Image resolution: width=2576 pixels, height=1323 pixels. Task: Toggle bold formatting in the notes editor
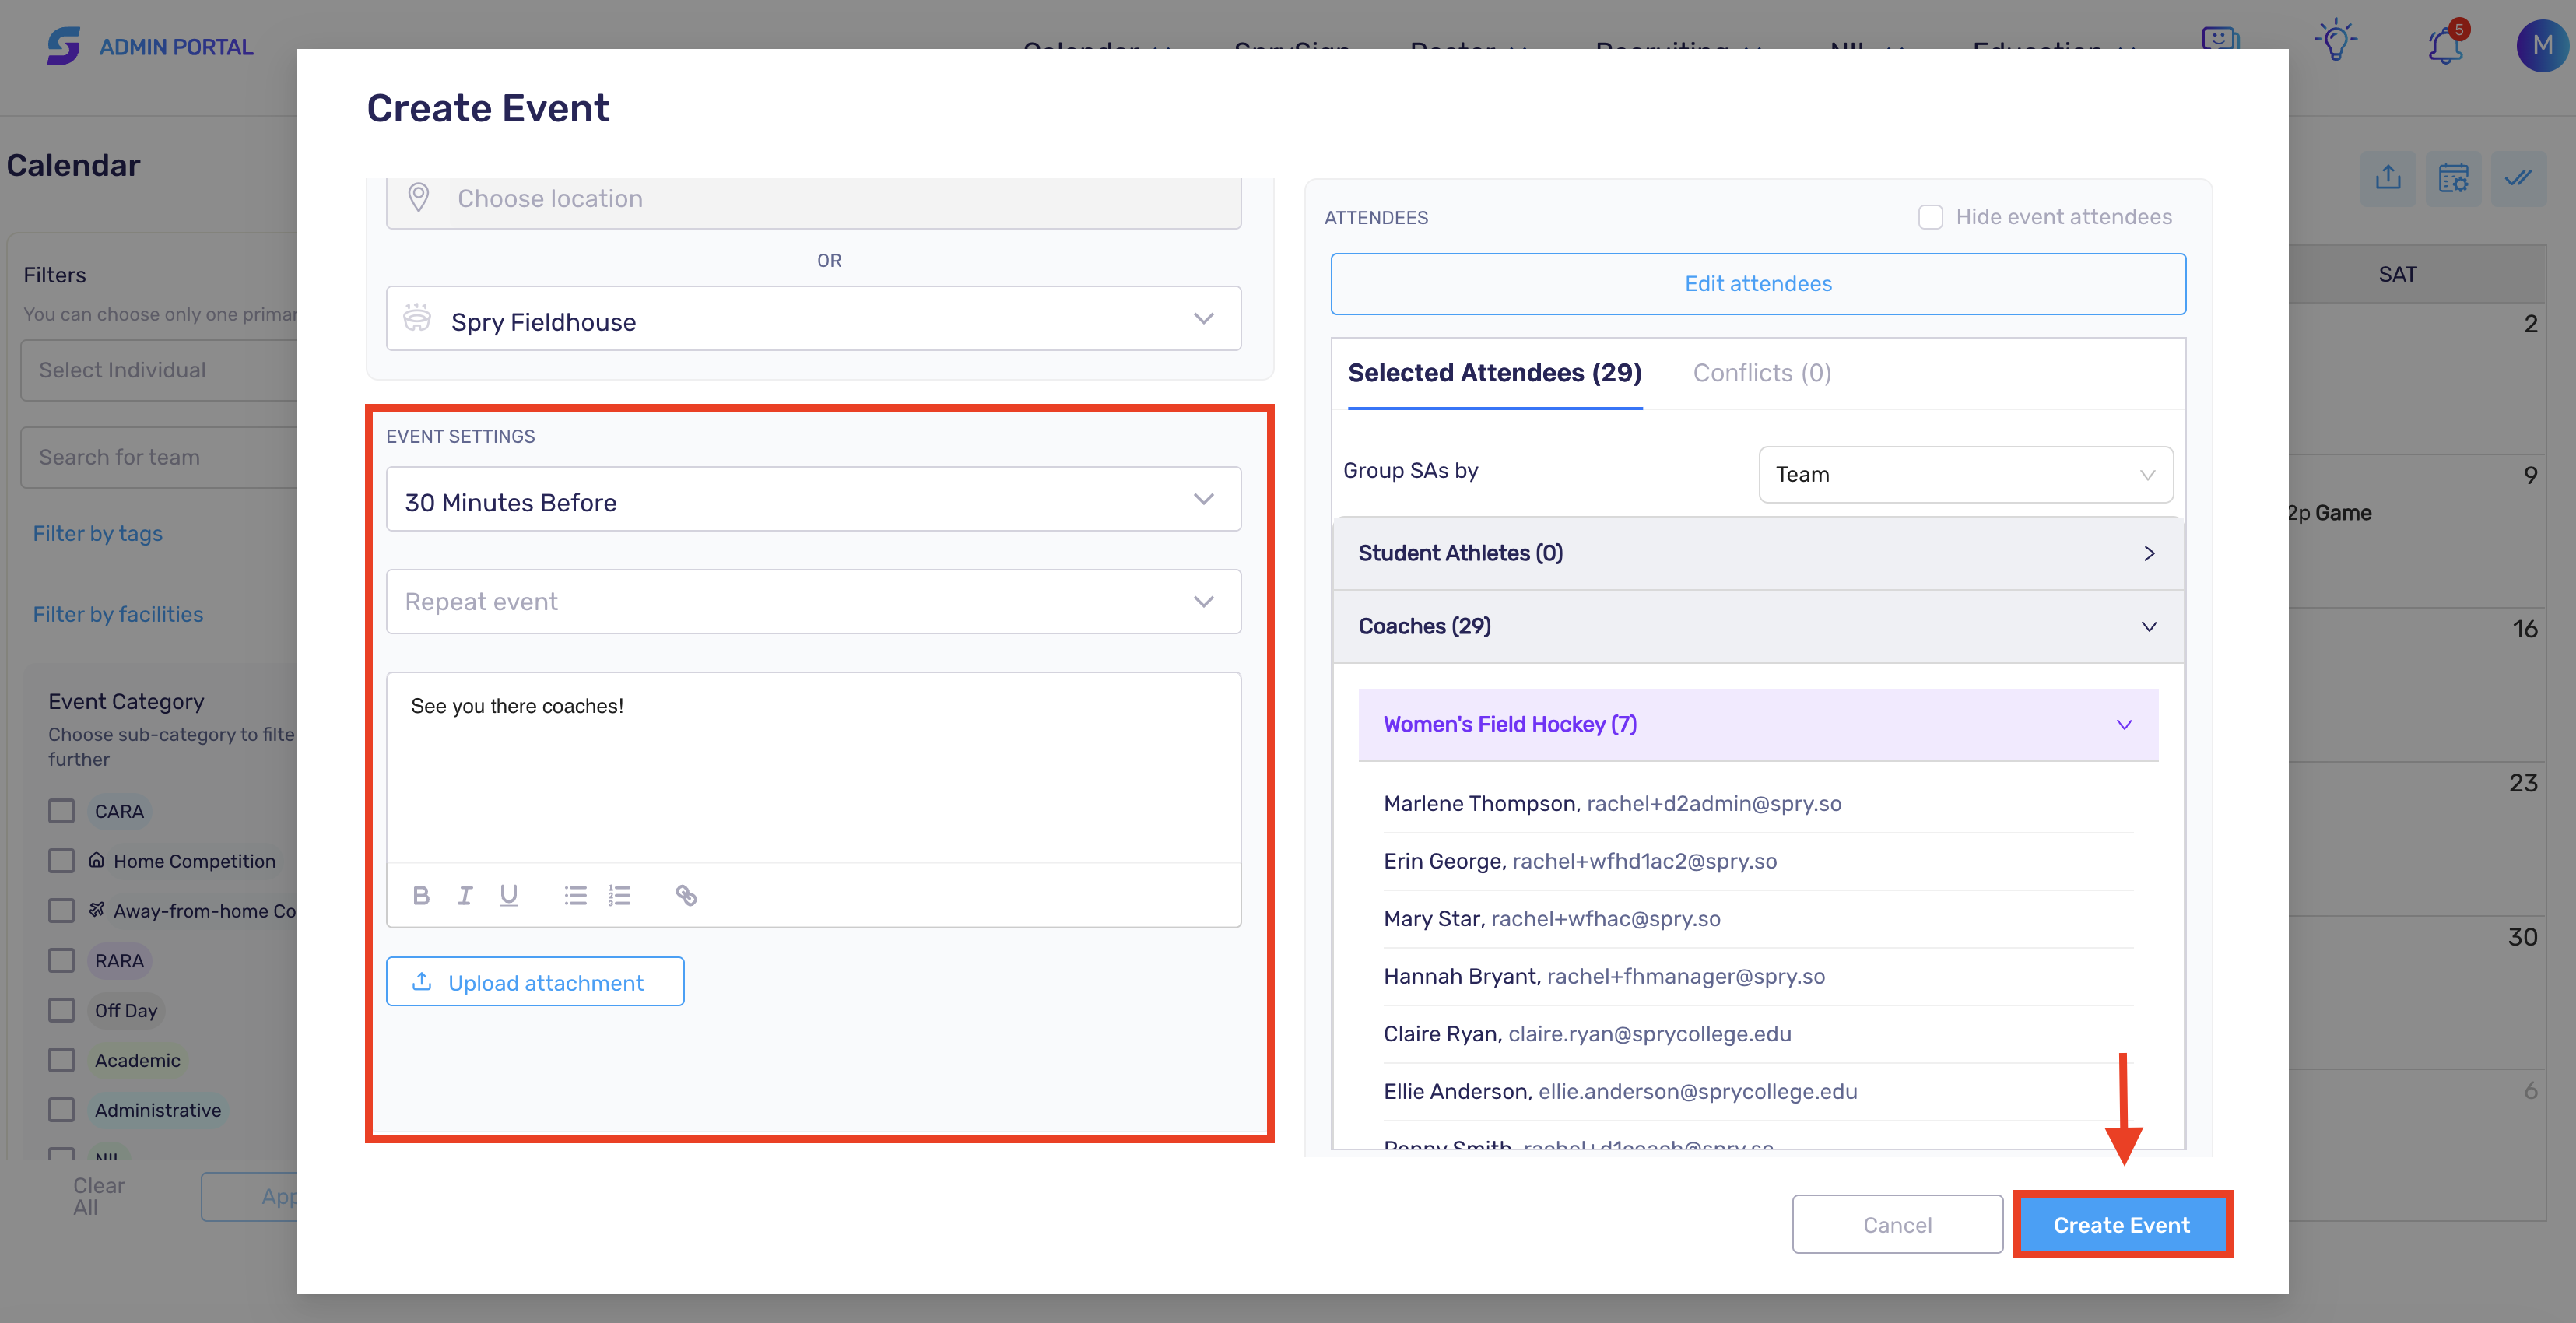[421, 895]
